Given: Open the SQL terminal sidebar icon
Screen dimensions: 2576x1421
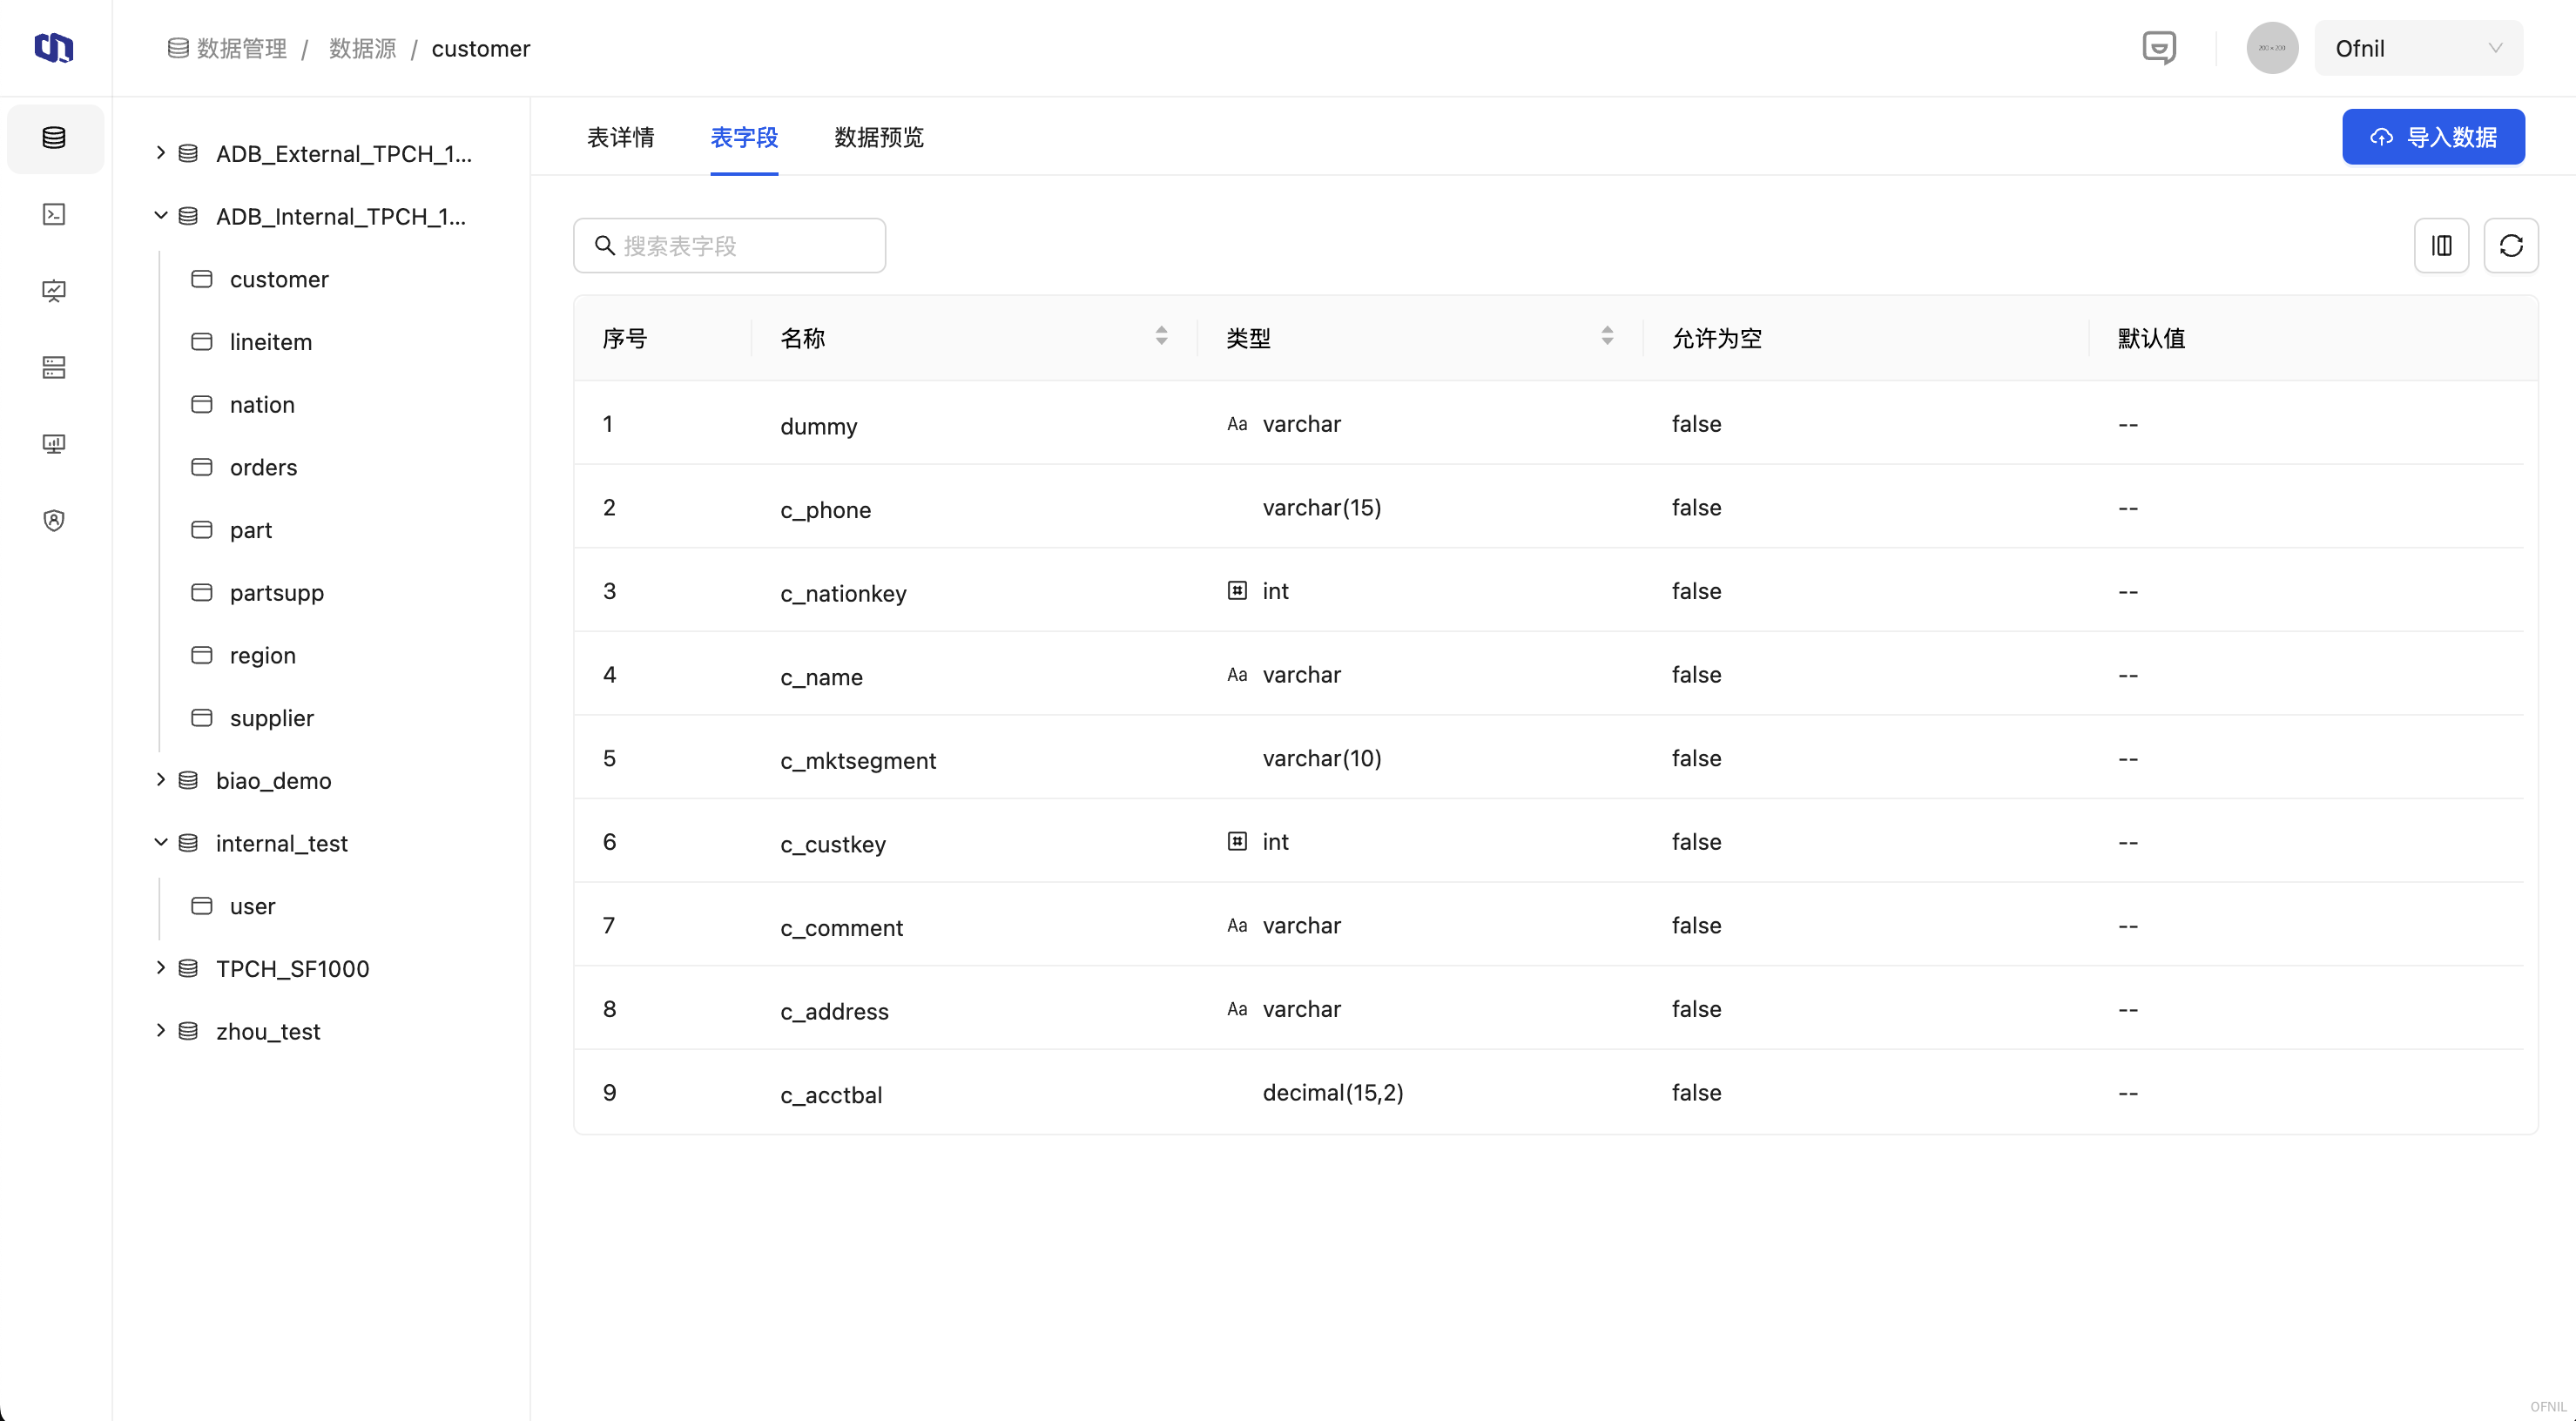Looking at the screenshot, I should coord(54,214).
